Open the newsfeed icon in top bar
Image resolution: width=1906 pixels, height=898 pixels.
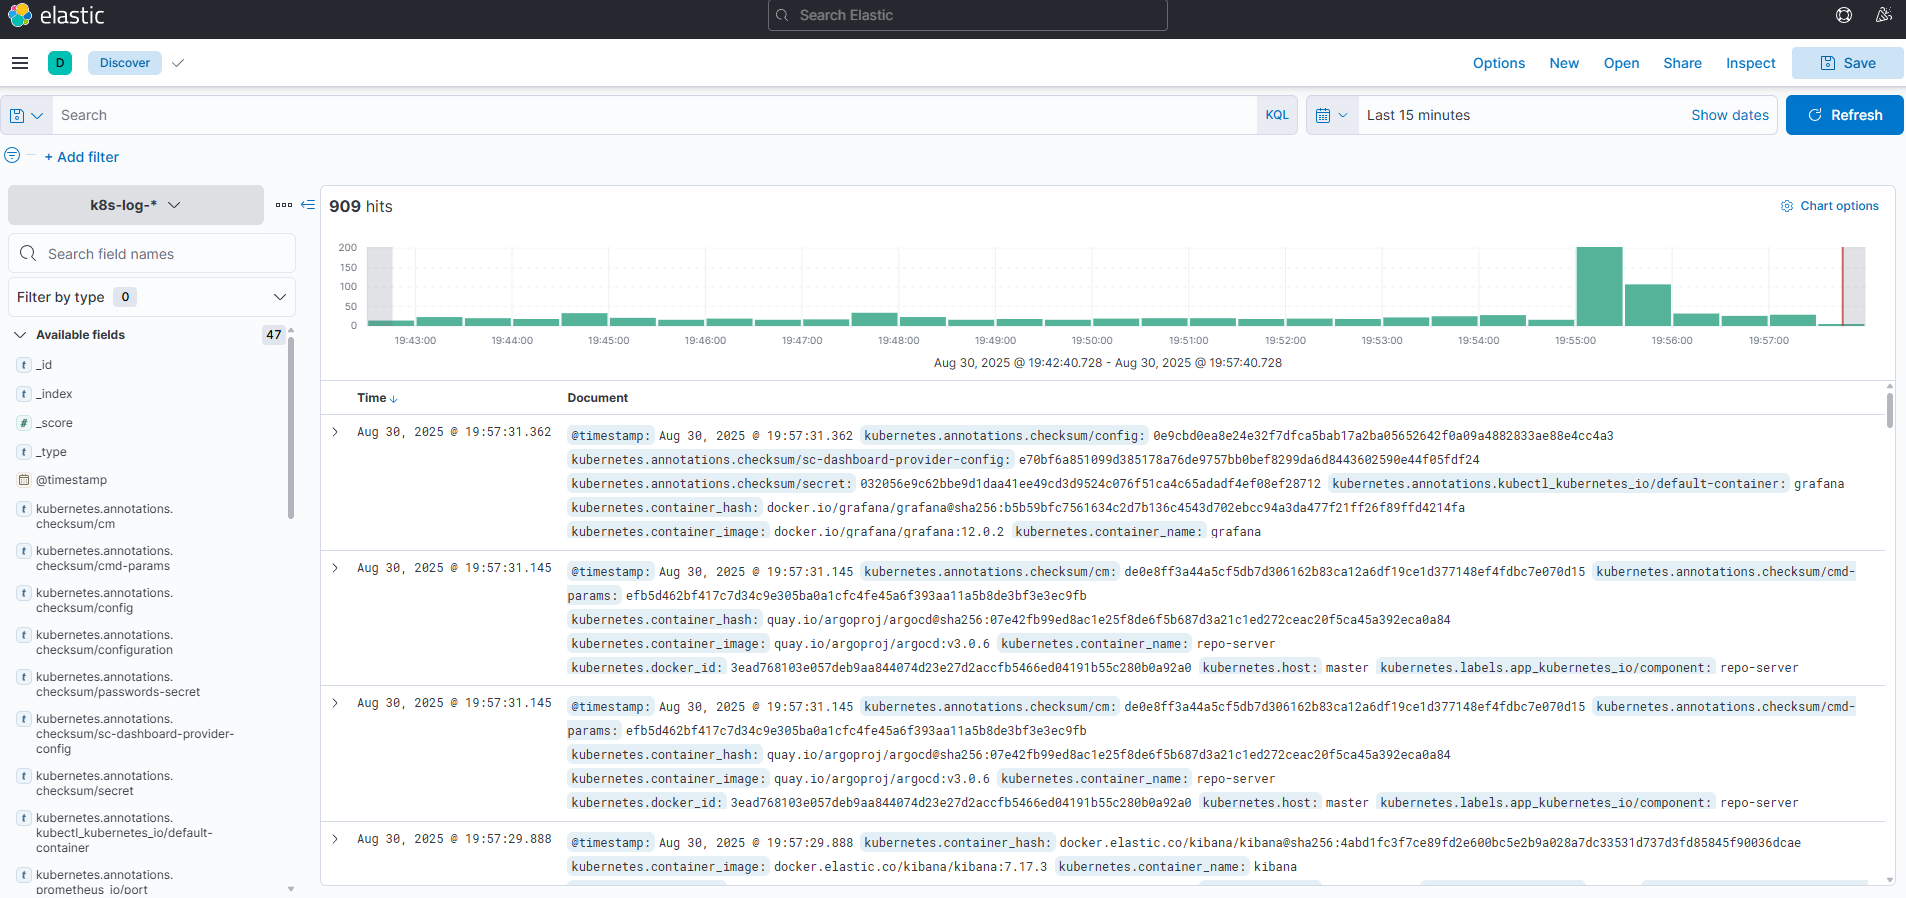pos(1884,15)
